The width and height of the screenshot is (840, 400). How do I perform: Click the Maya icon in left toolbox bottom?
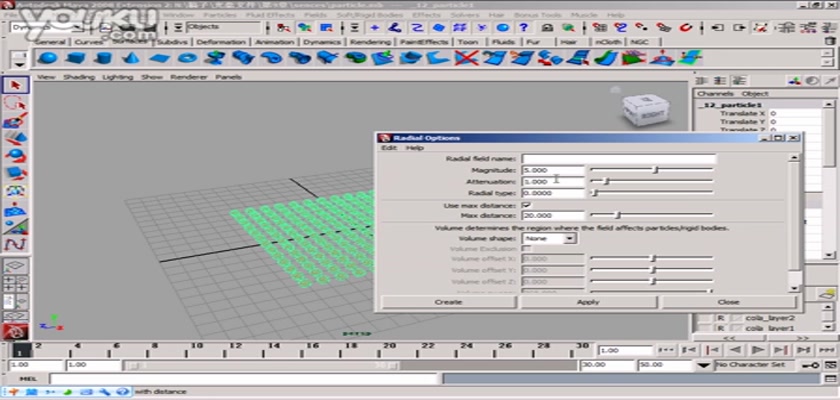tap(14, 330)
